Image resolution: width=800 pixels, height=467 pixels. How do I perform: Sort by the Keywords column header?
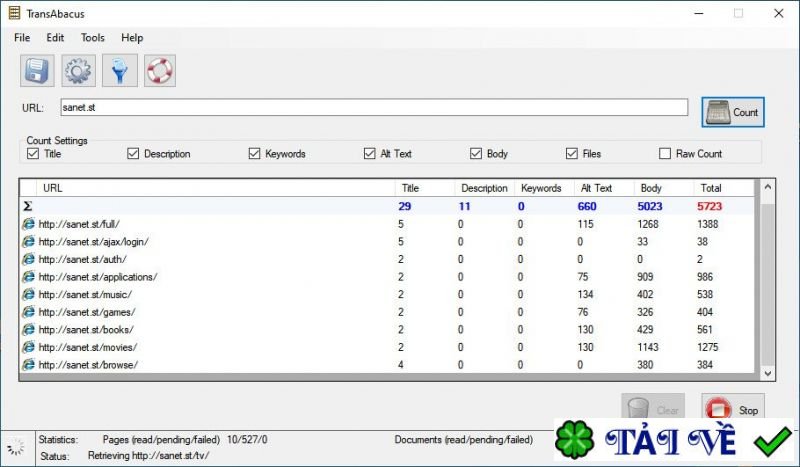click(x=544, y=188)
